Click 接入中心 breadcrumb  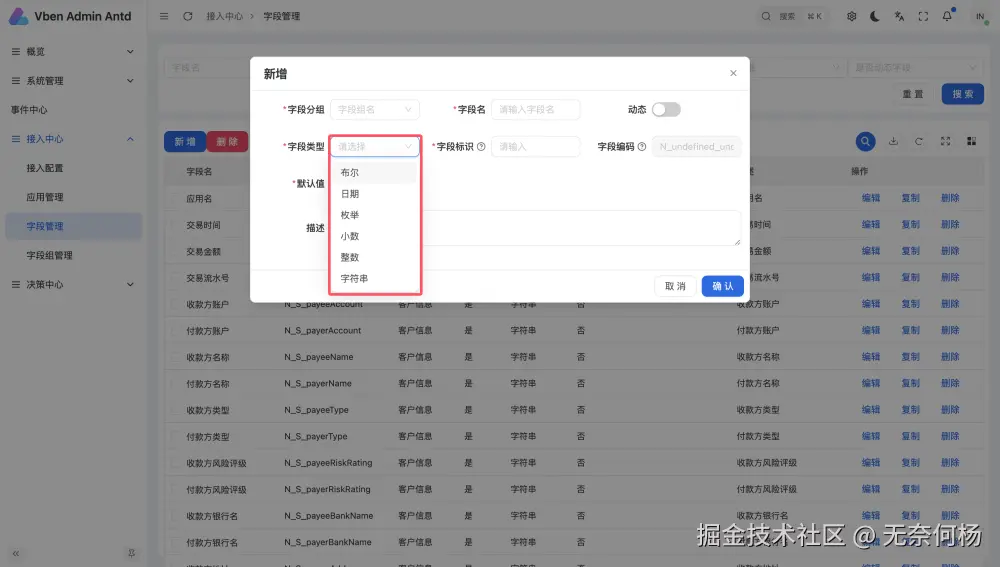(x=224, y=16)
